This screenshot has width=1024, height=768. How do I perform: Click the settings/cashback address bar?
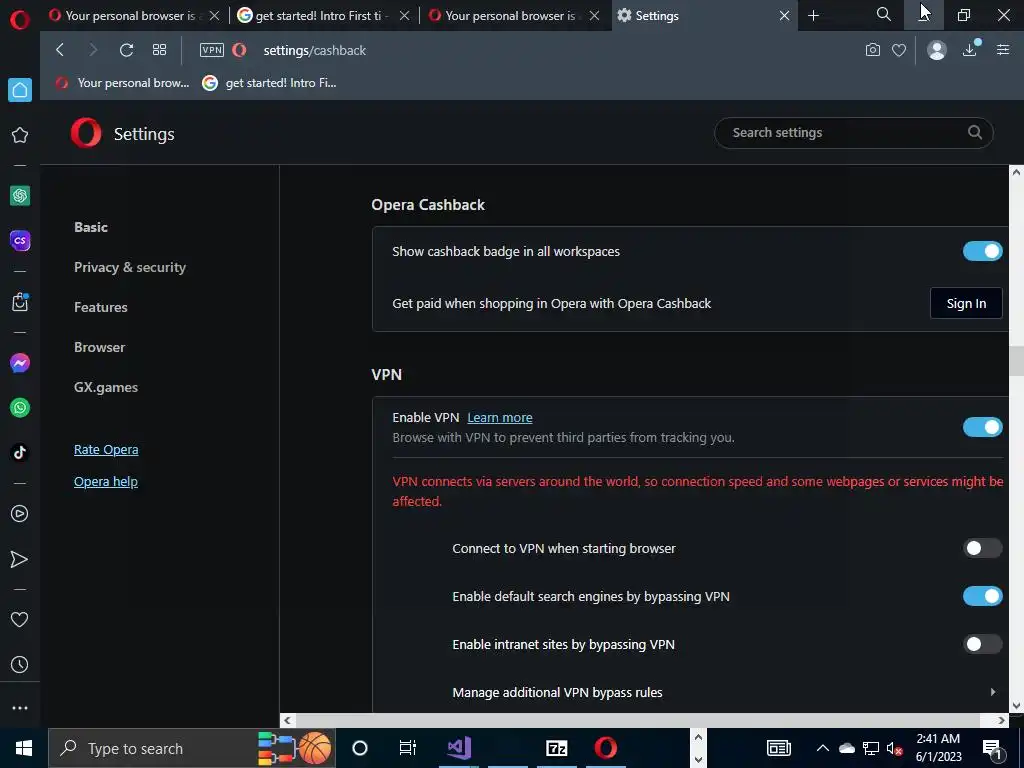click(314, 50)
